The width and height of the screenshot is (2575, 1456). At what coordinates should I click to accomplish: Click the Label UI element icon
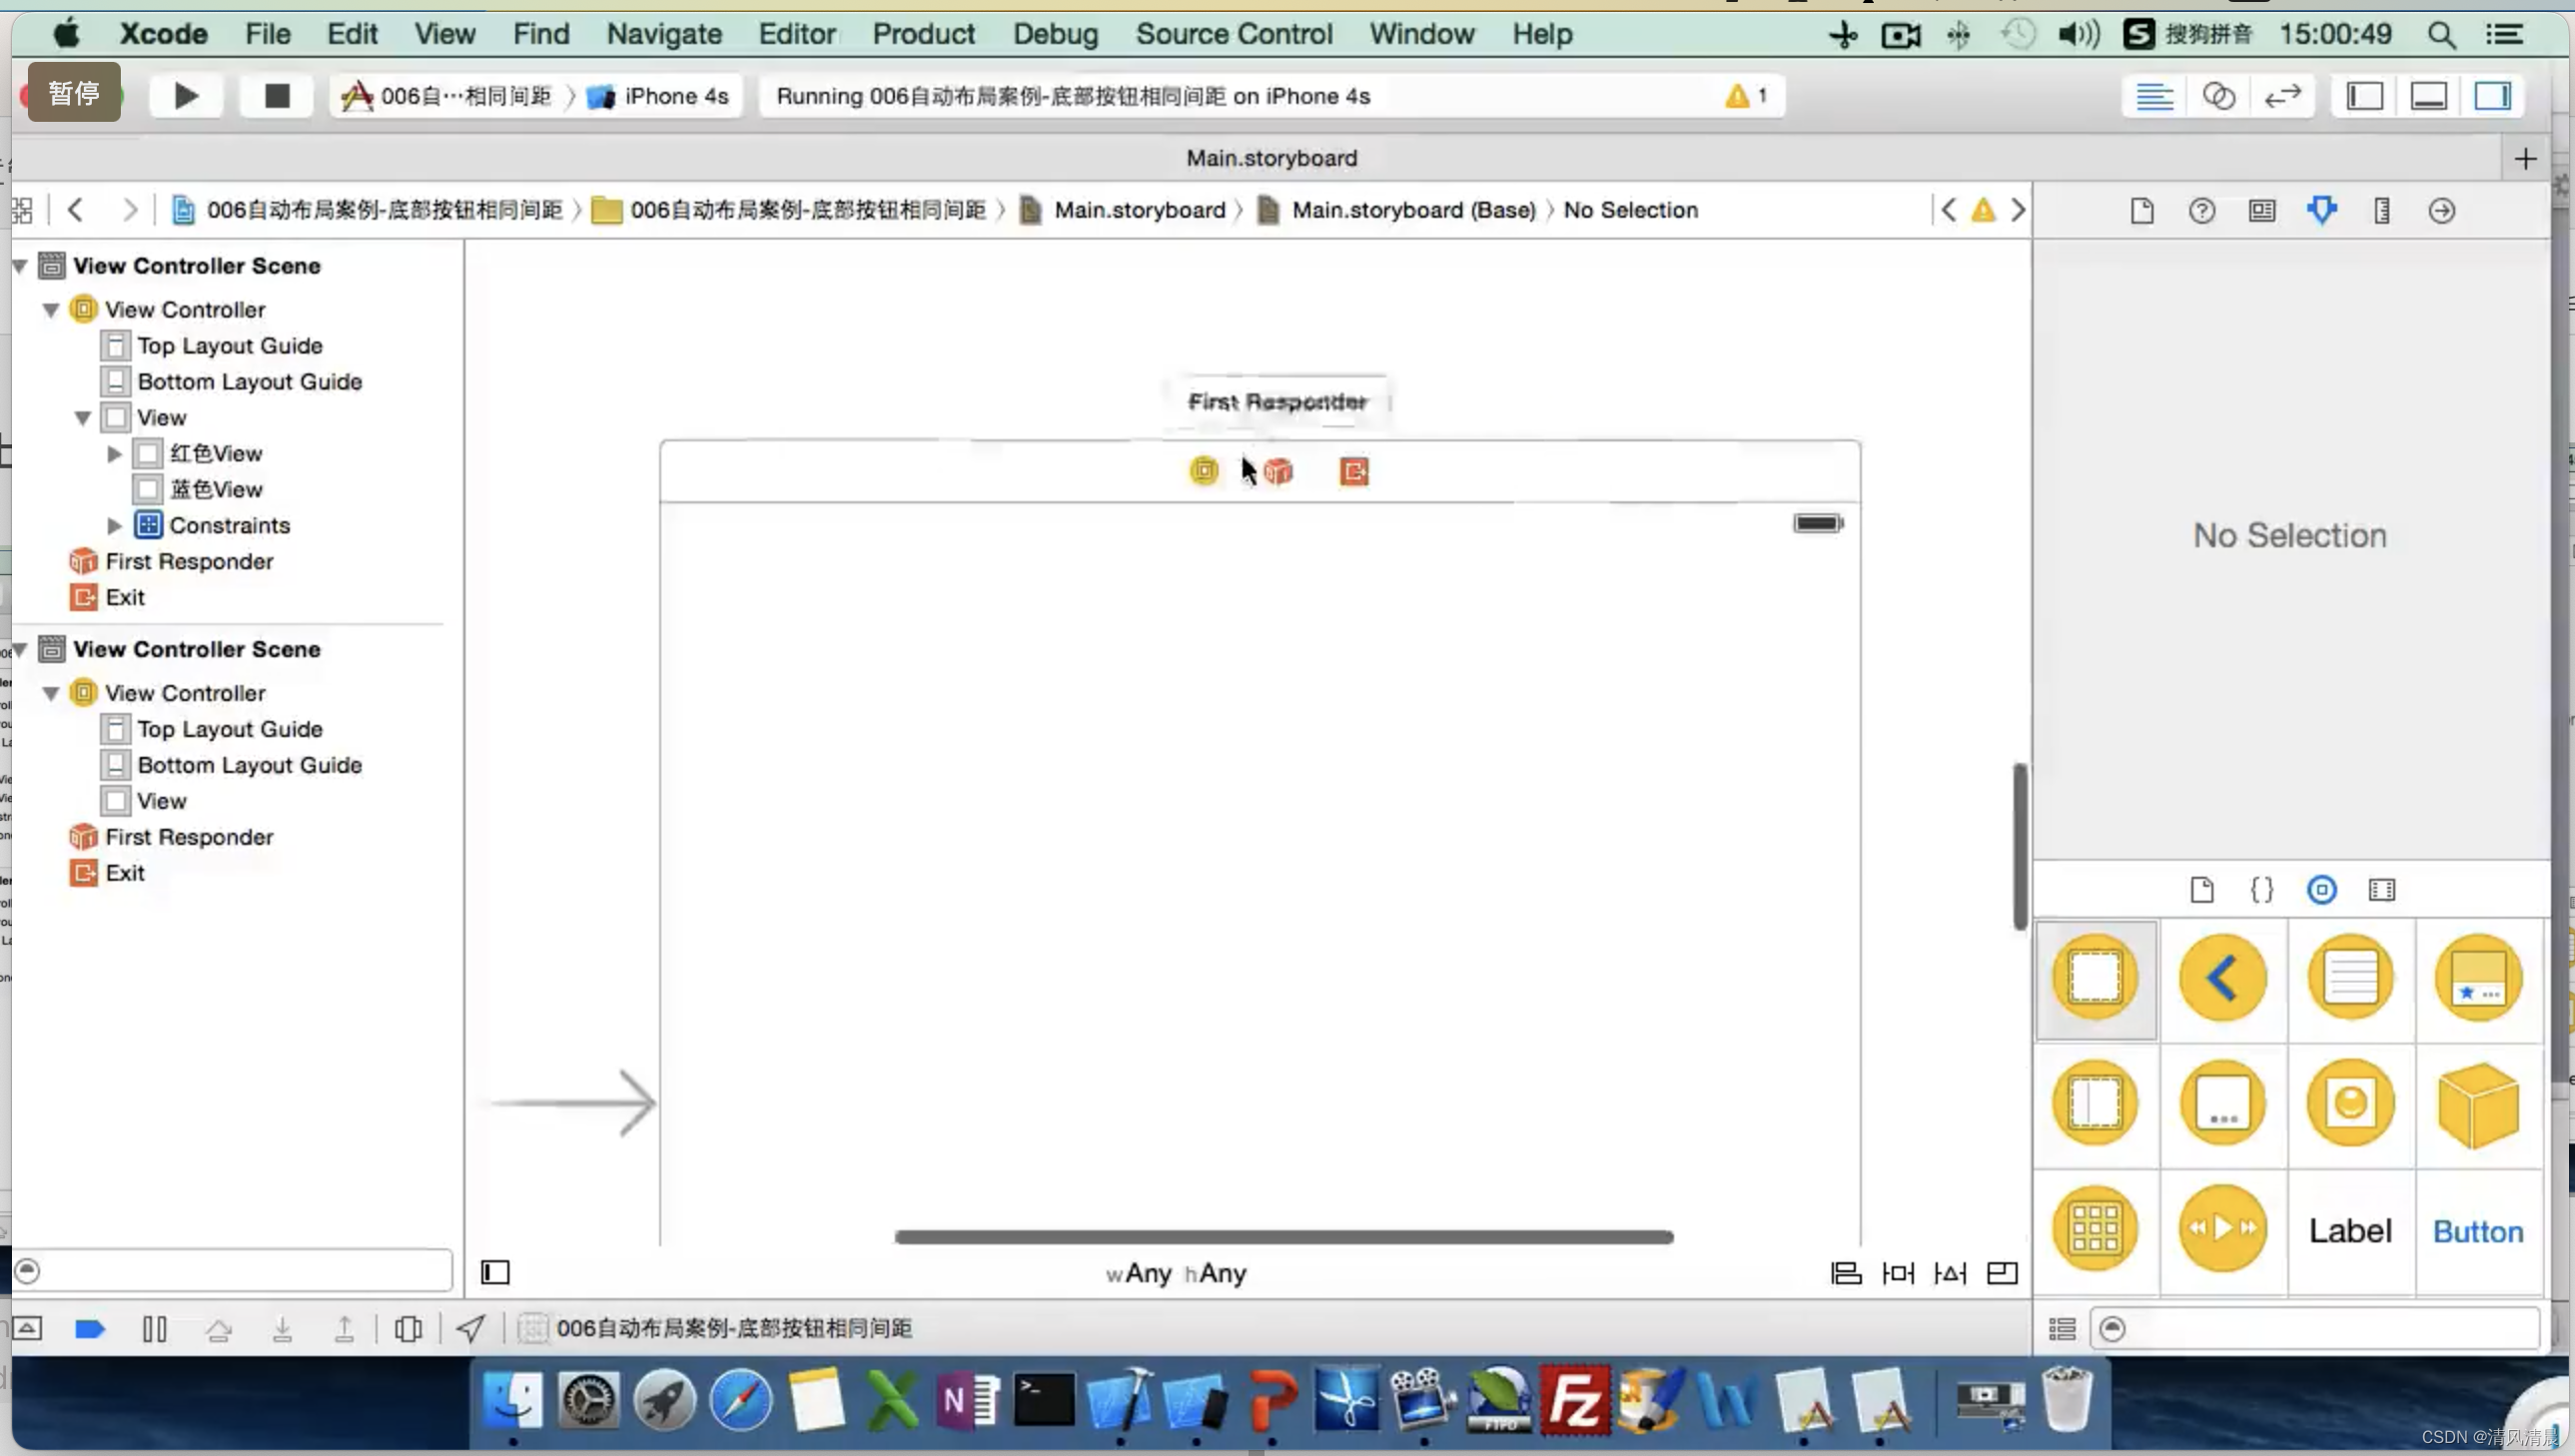(2350, 1227)
